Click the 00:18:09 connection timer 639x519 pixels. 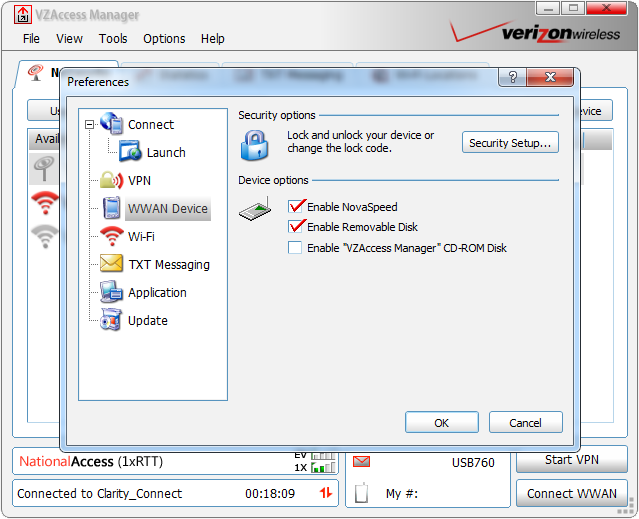270,493
